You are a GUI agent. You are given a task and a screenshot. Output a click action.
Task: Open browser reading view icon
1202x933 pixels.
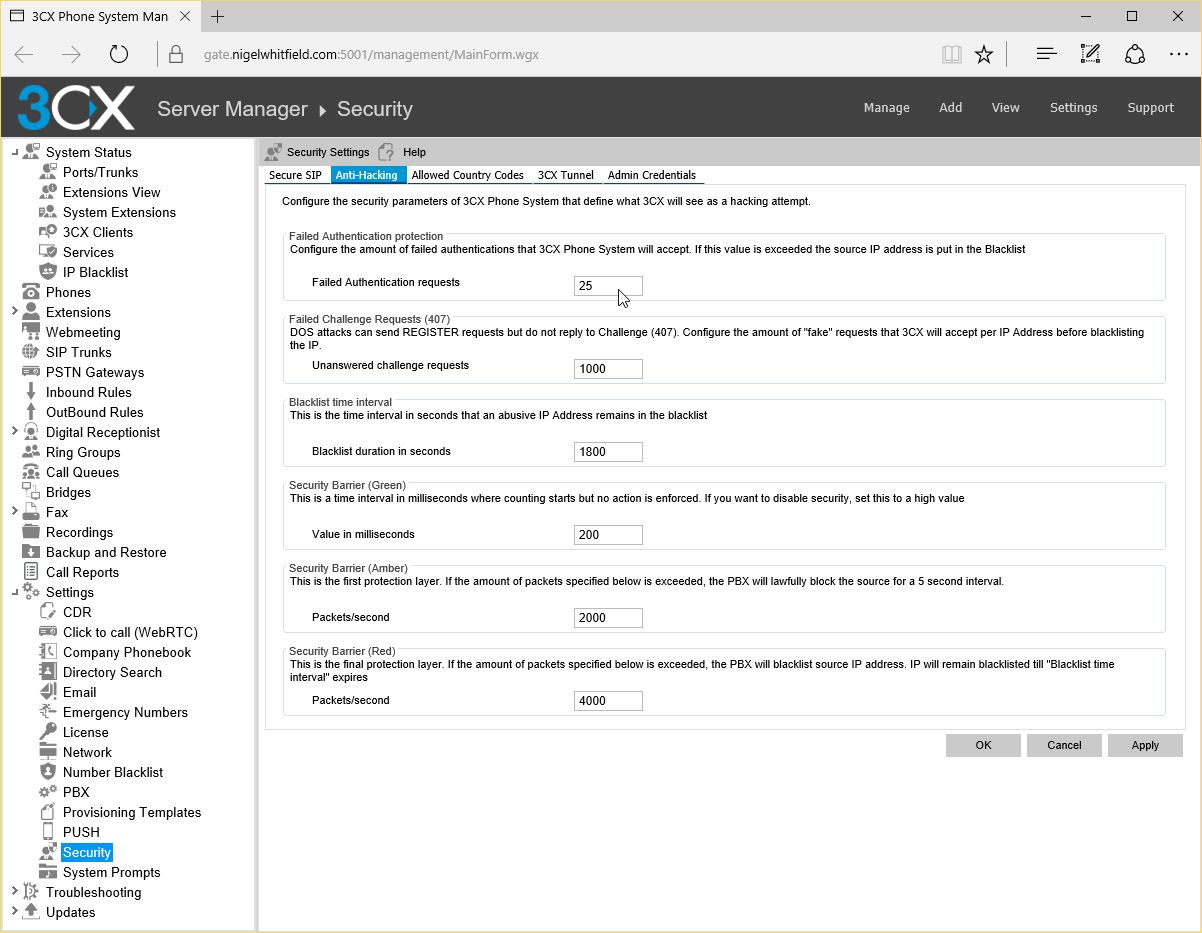tap(952, 54)
